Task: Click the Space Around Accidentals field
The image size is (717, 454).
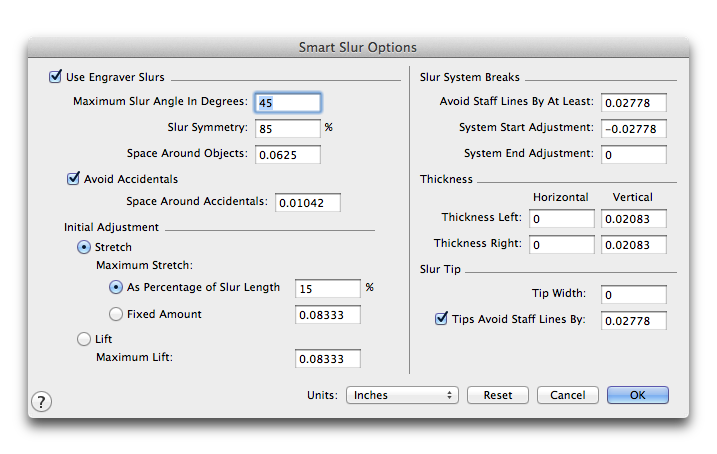Action: [x=308, y=203]
